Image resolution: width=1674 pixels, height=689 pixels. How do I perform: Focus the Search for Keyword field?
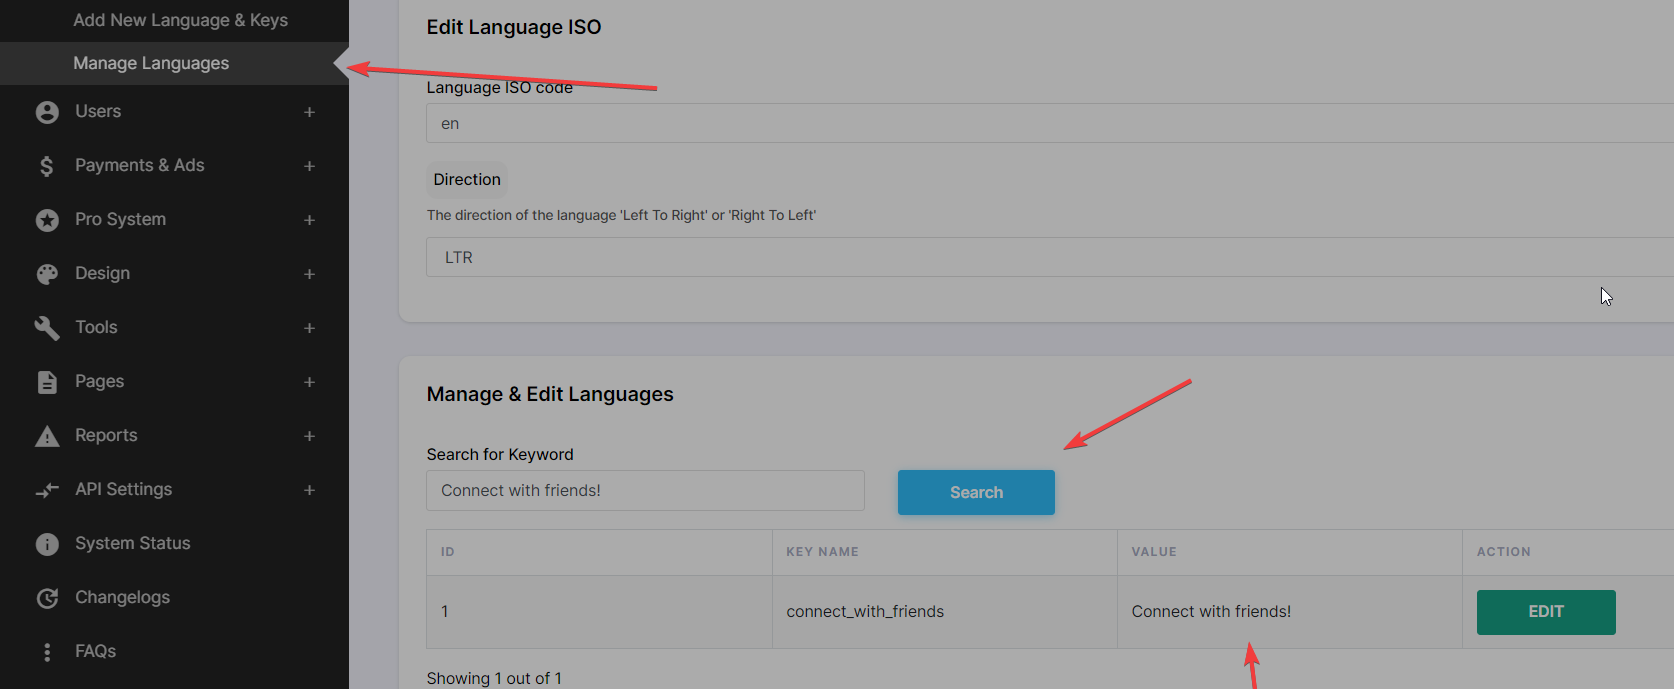[x=645, y=491]
